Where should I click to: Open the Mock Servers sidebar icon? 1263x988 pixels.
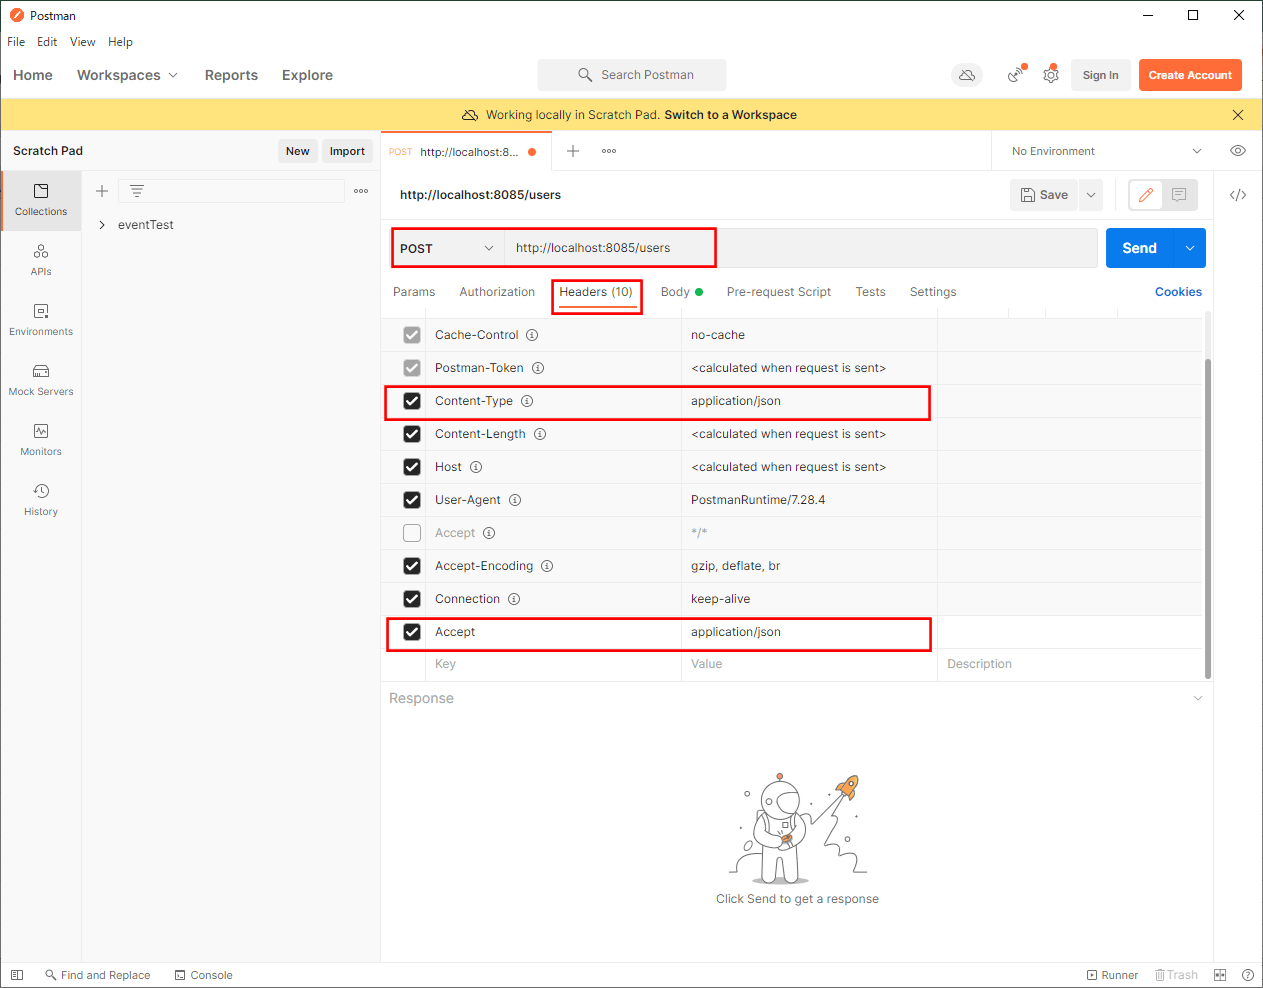[x=41, y=380]
